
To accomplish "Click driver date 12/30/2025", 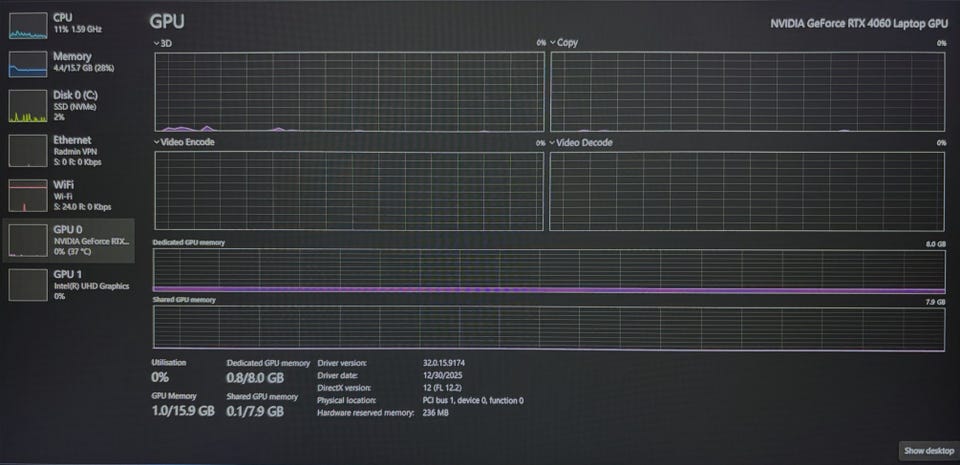I will point(443,375).
